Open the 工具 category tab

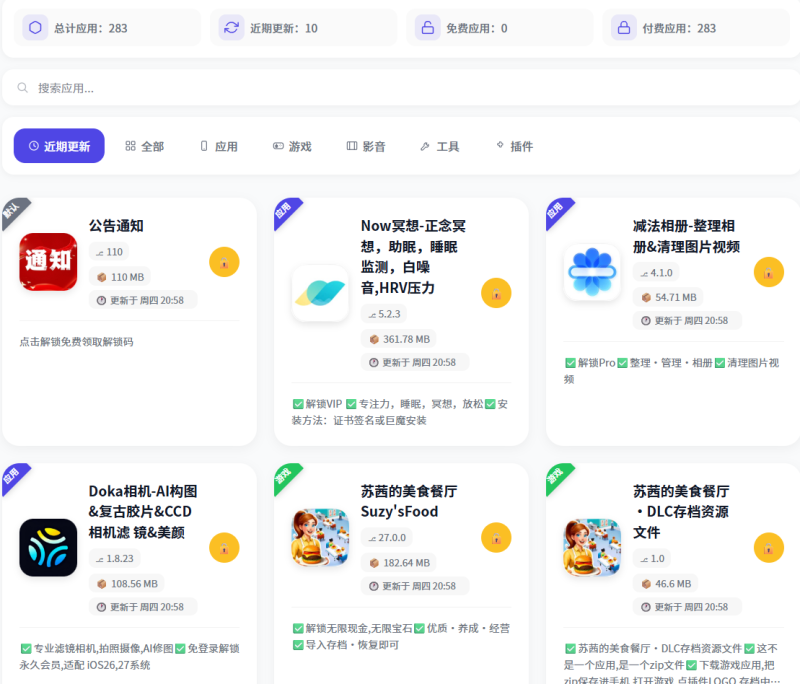(x=440, y=146)
